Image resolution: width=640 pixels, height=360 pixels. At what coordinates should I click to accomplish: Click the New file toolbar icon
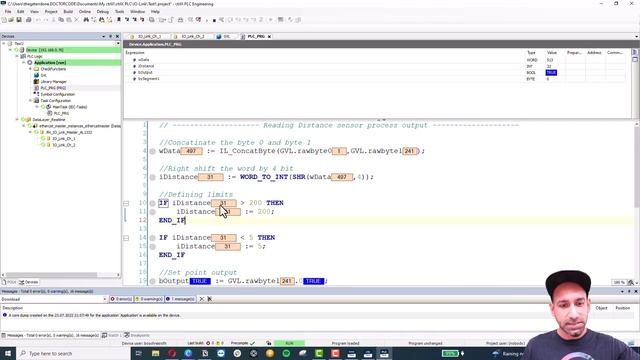click(4, 20)
